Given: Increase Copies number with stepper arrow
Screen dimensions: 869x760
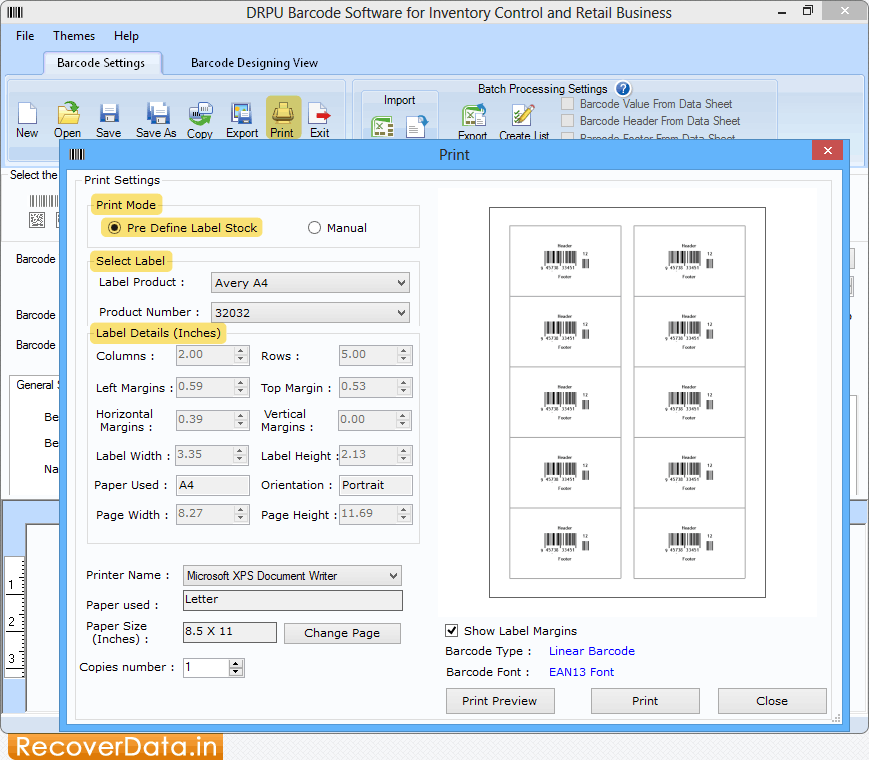Looking at the screenshot, I should pos(233,662).
